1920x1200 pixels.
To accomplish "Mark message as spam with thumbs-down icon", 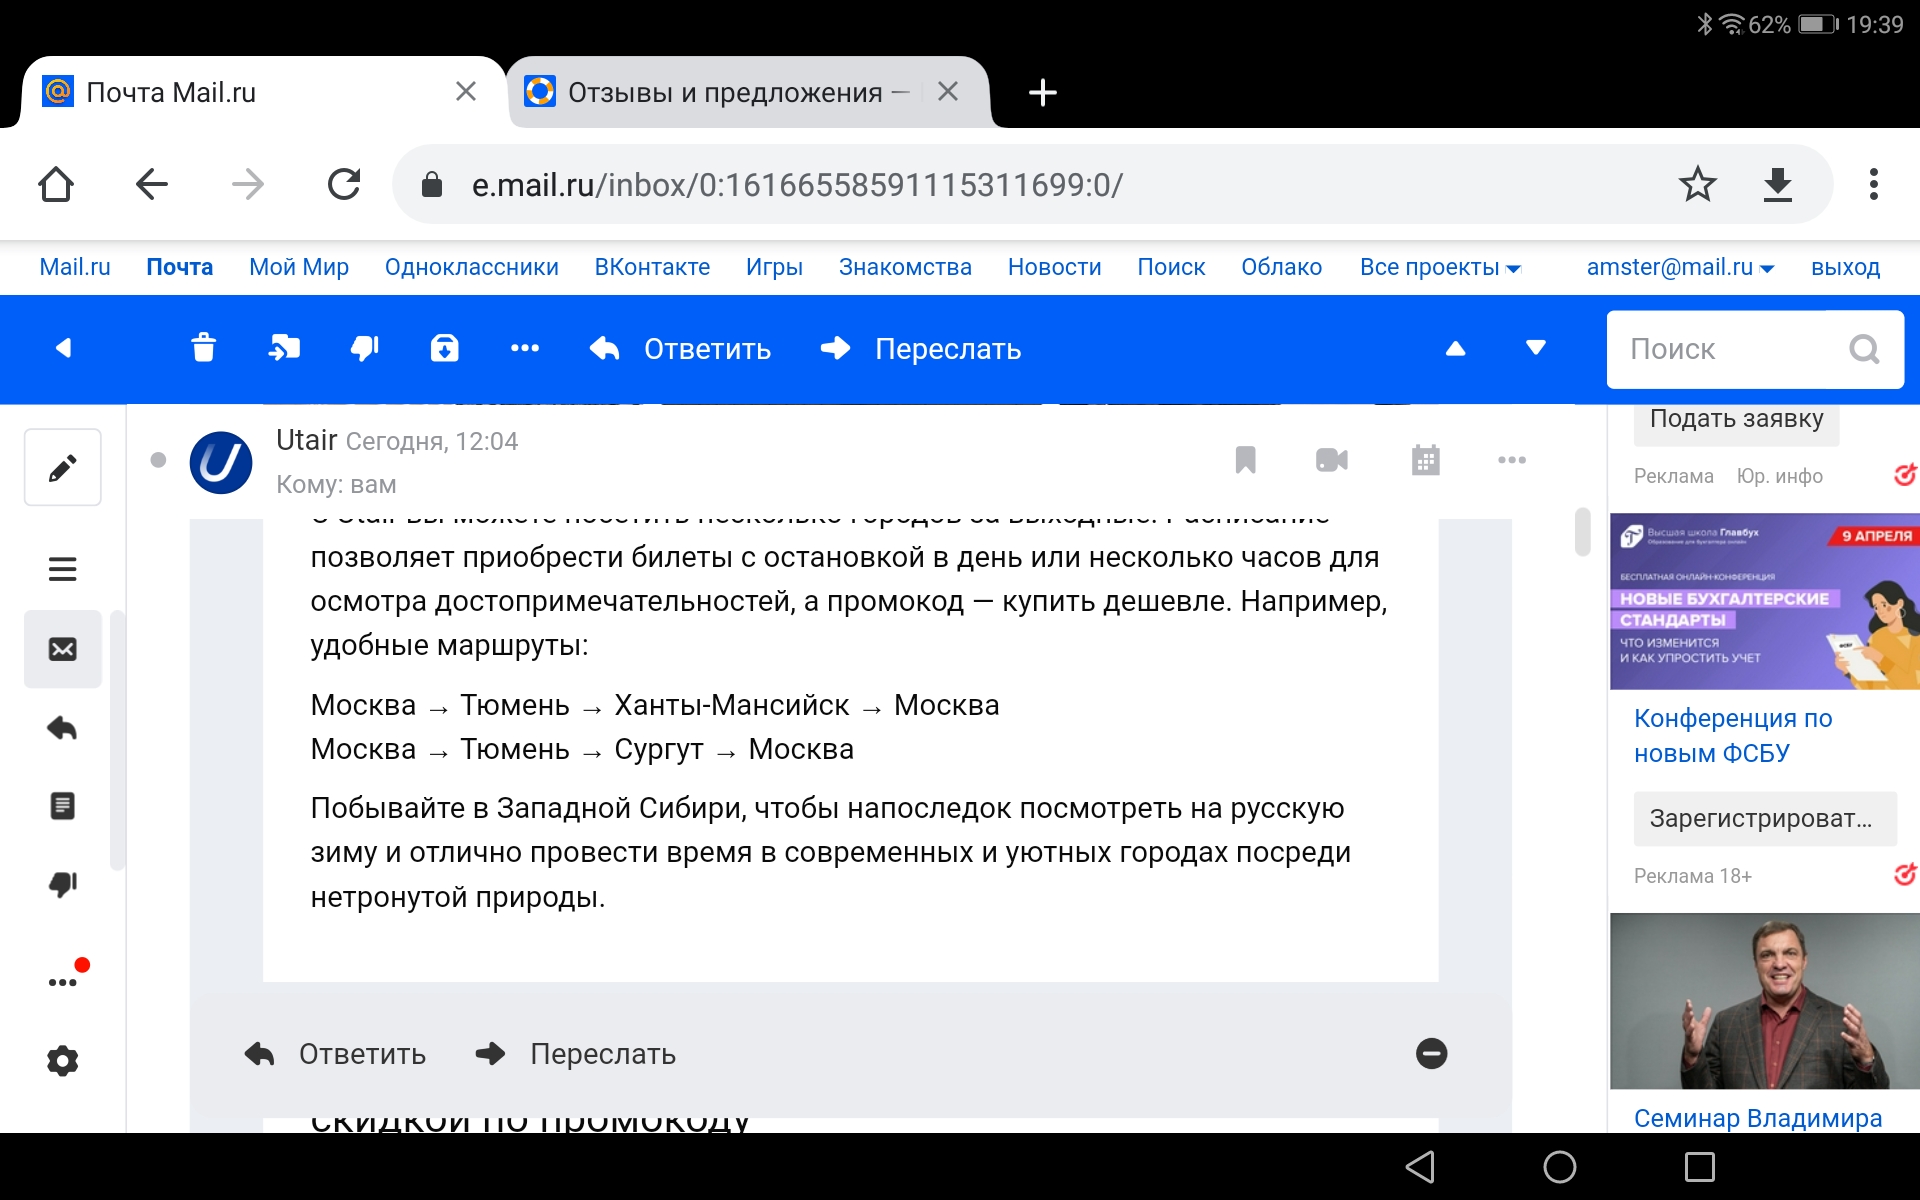I will tap(365, 348).
